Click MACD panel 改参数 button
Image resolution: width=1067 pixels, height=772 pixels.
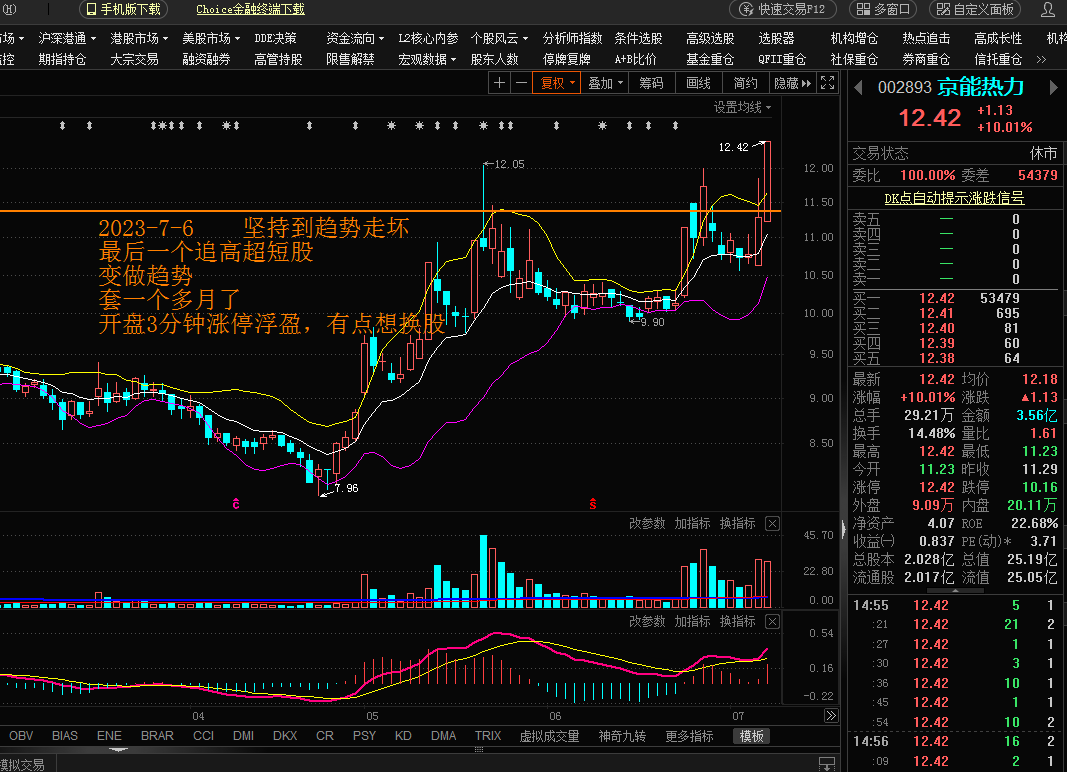point(646,622)
